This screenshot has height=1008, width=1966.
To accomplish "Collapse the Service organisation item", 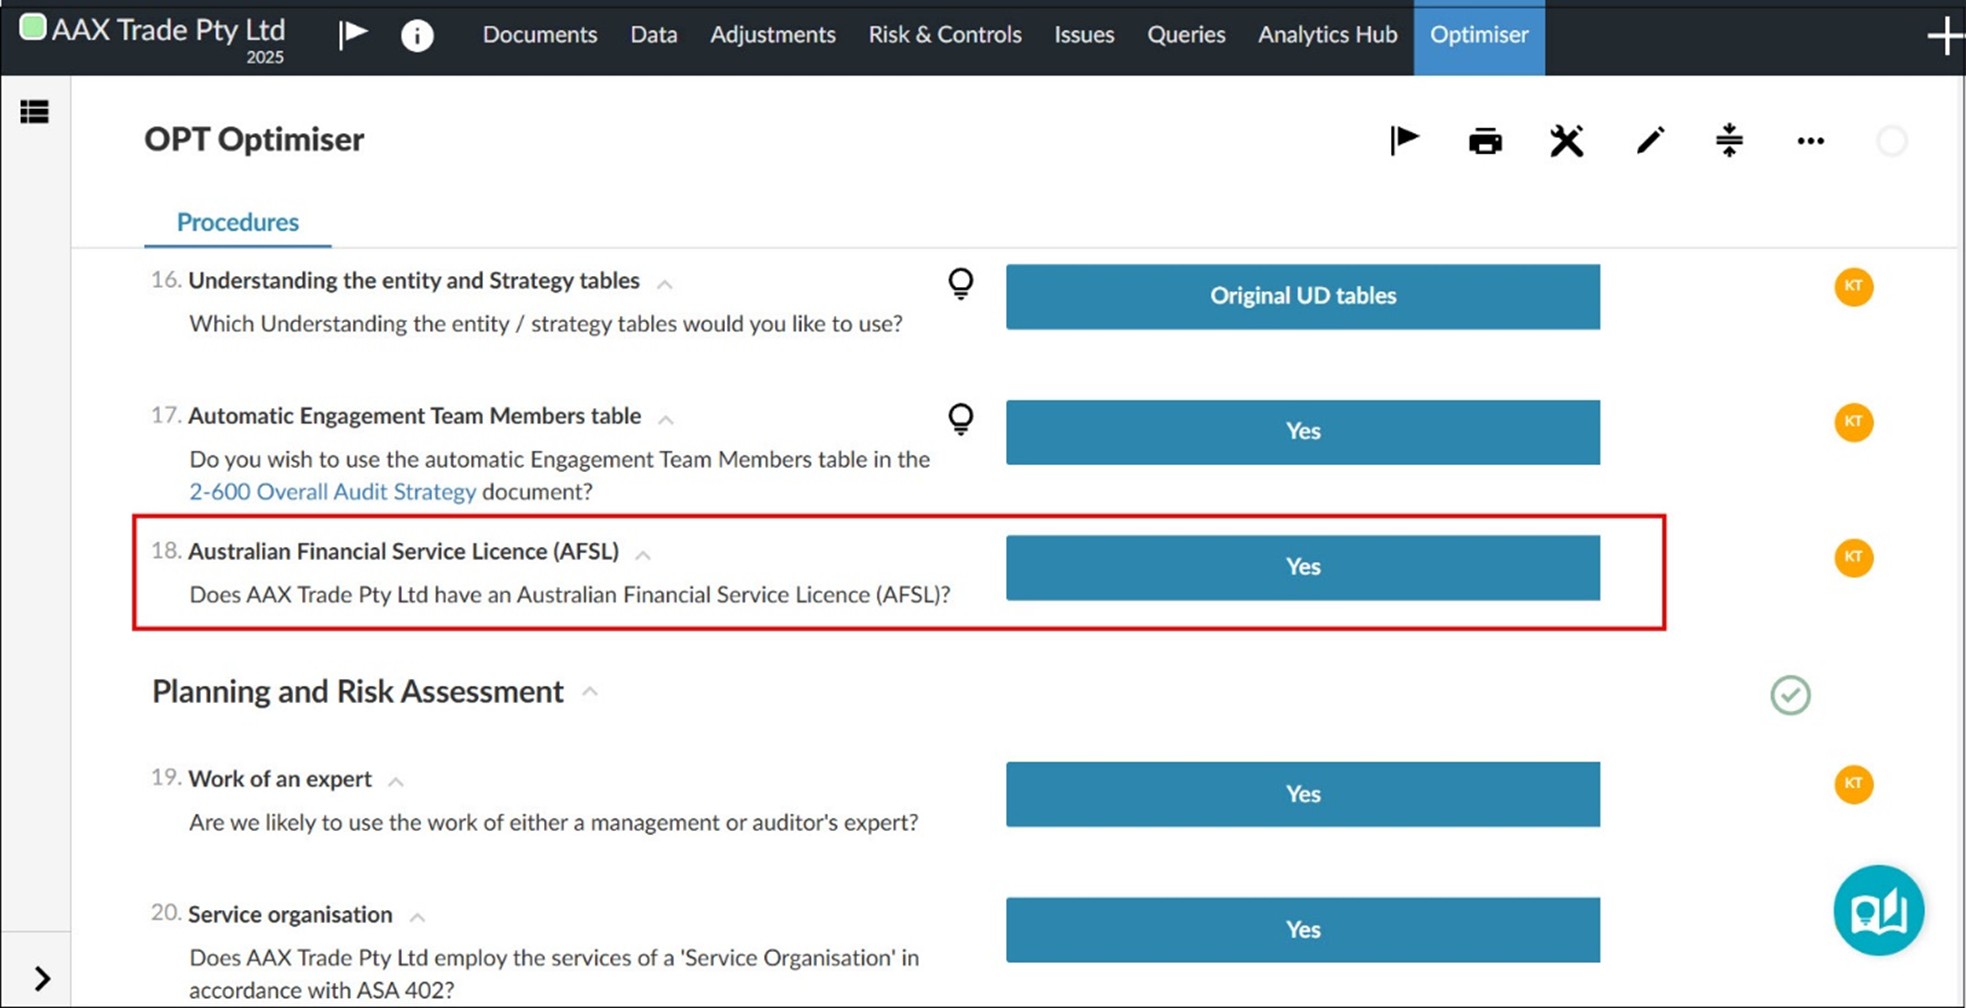I will pos(418,917).
